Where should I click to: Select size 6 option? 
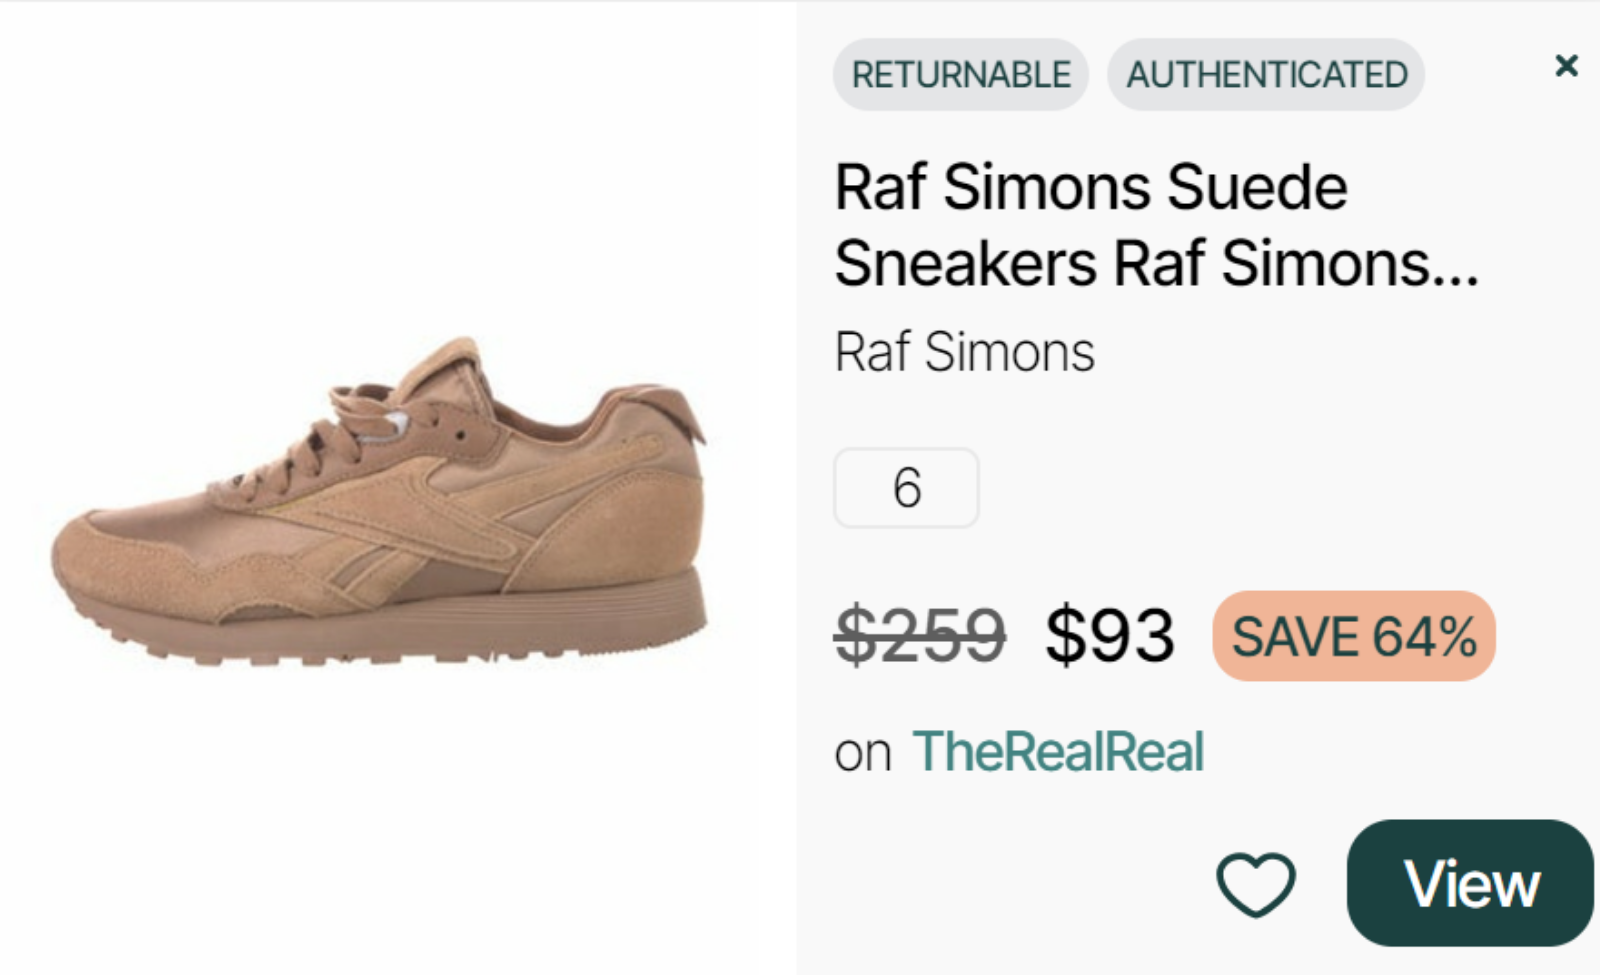point(906,488)
